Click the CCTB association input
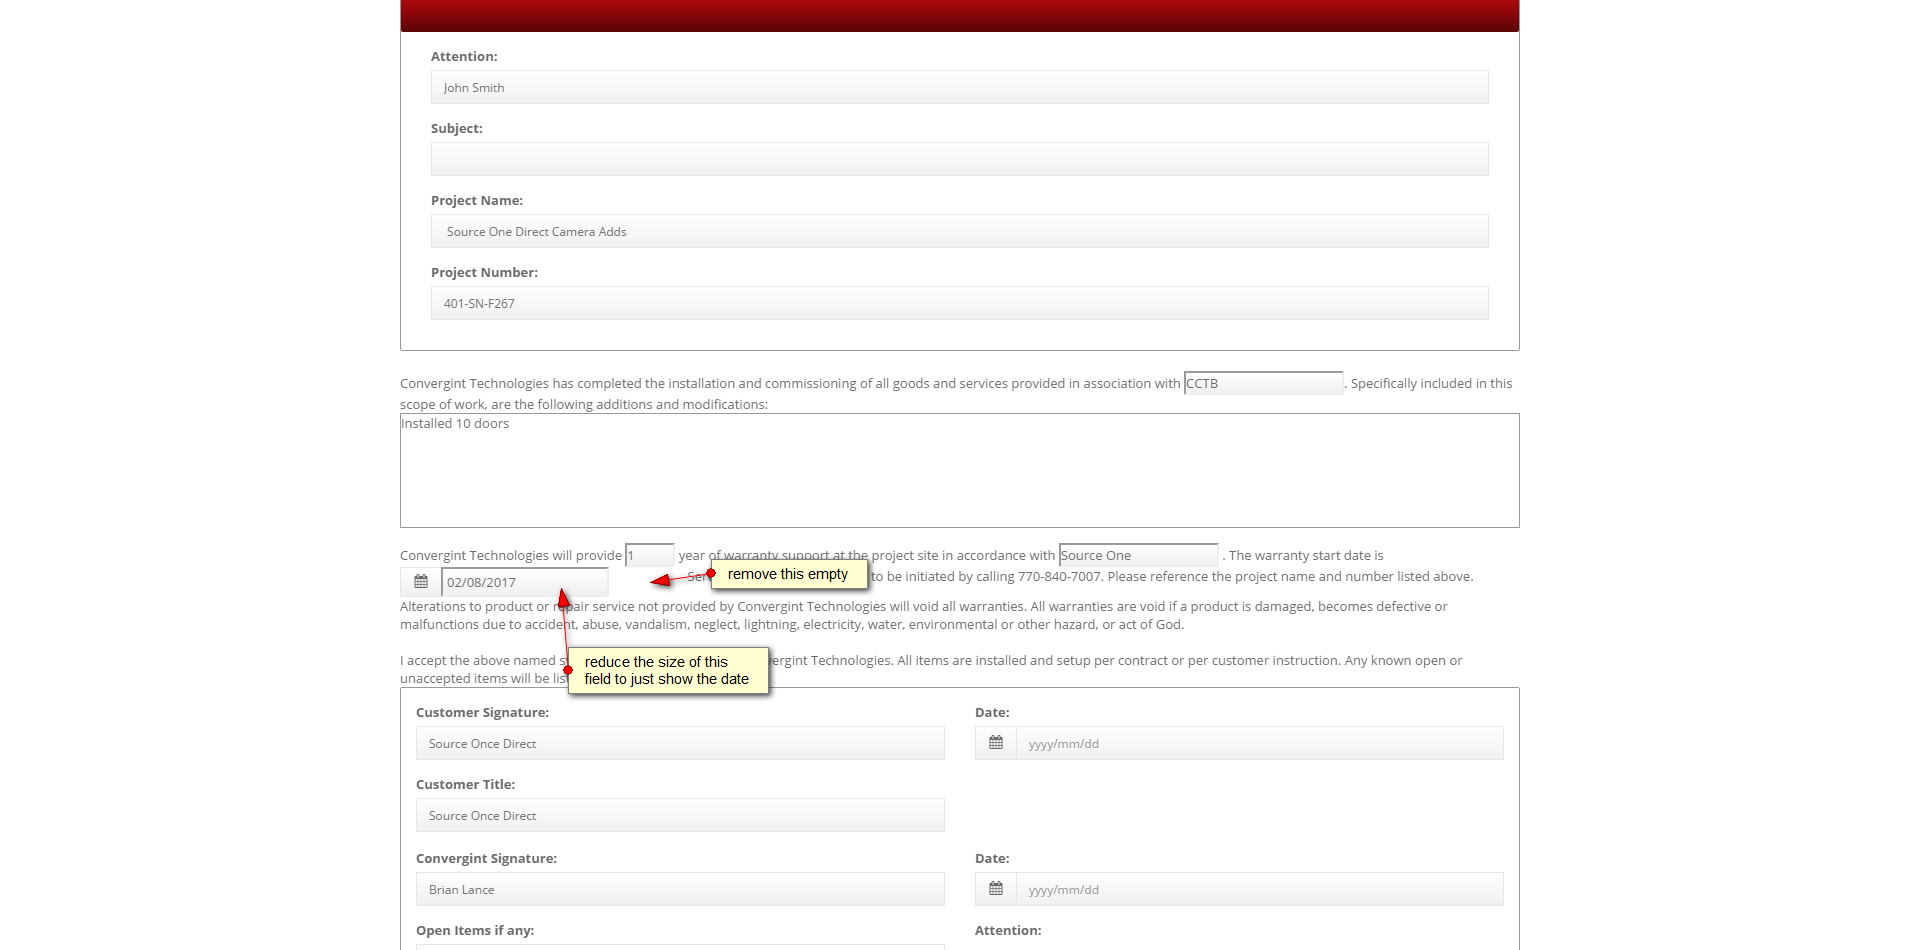The image size is (1920, 950). (1264, 383)
